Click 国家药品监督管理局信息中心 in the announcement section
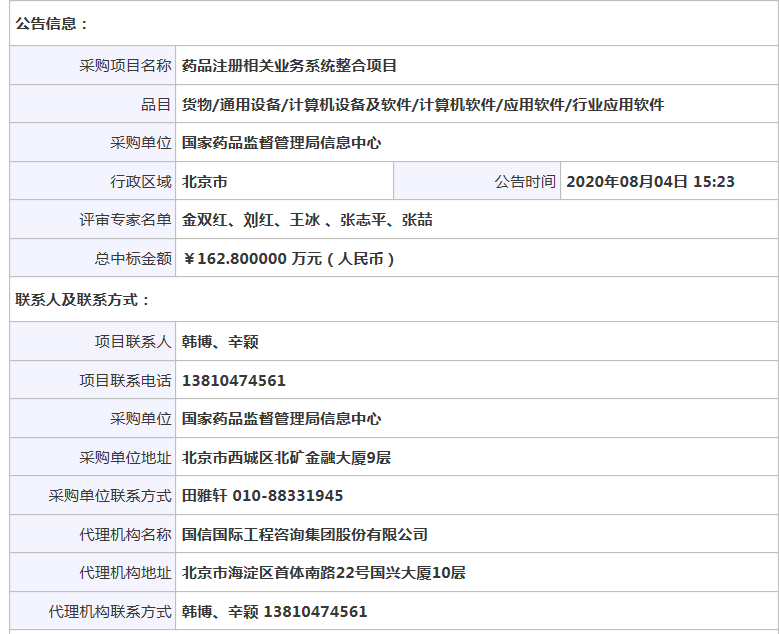The width and height of the screenshot is (779, 634). tap(281, 143)
